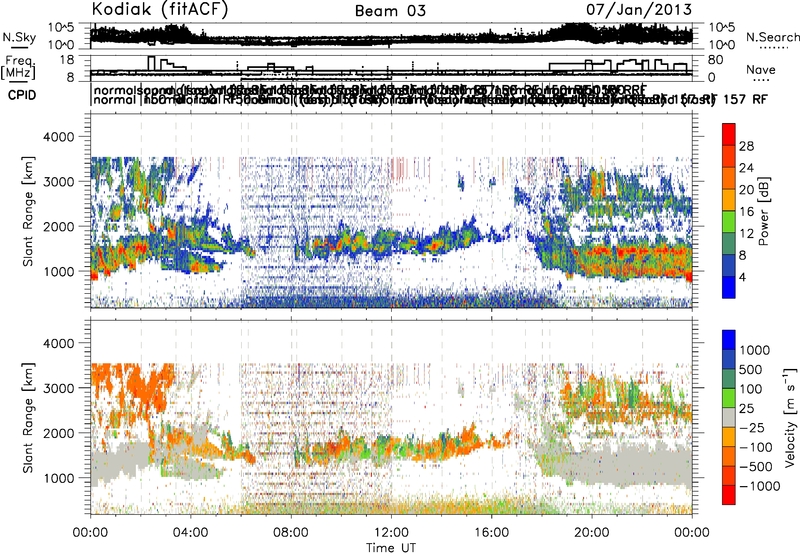The width and height of the screenshot is (800, 554).
Task: Click the date '07/Jan/2013'
Action: pos(639,9)
